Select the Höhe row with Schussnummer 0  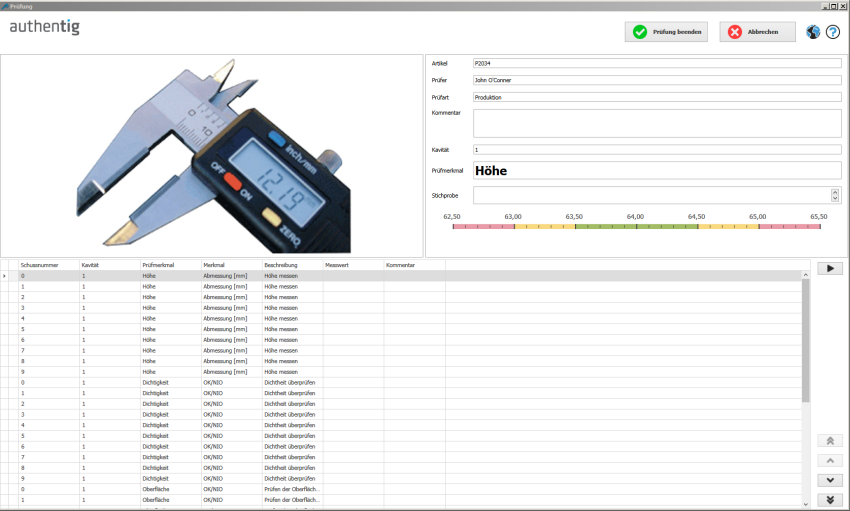pyautogui.click(x=401, y=276)
